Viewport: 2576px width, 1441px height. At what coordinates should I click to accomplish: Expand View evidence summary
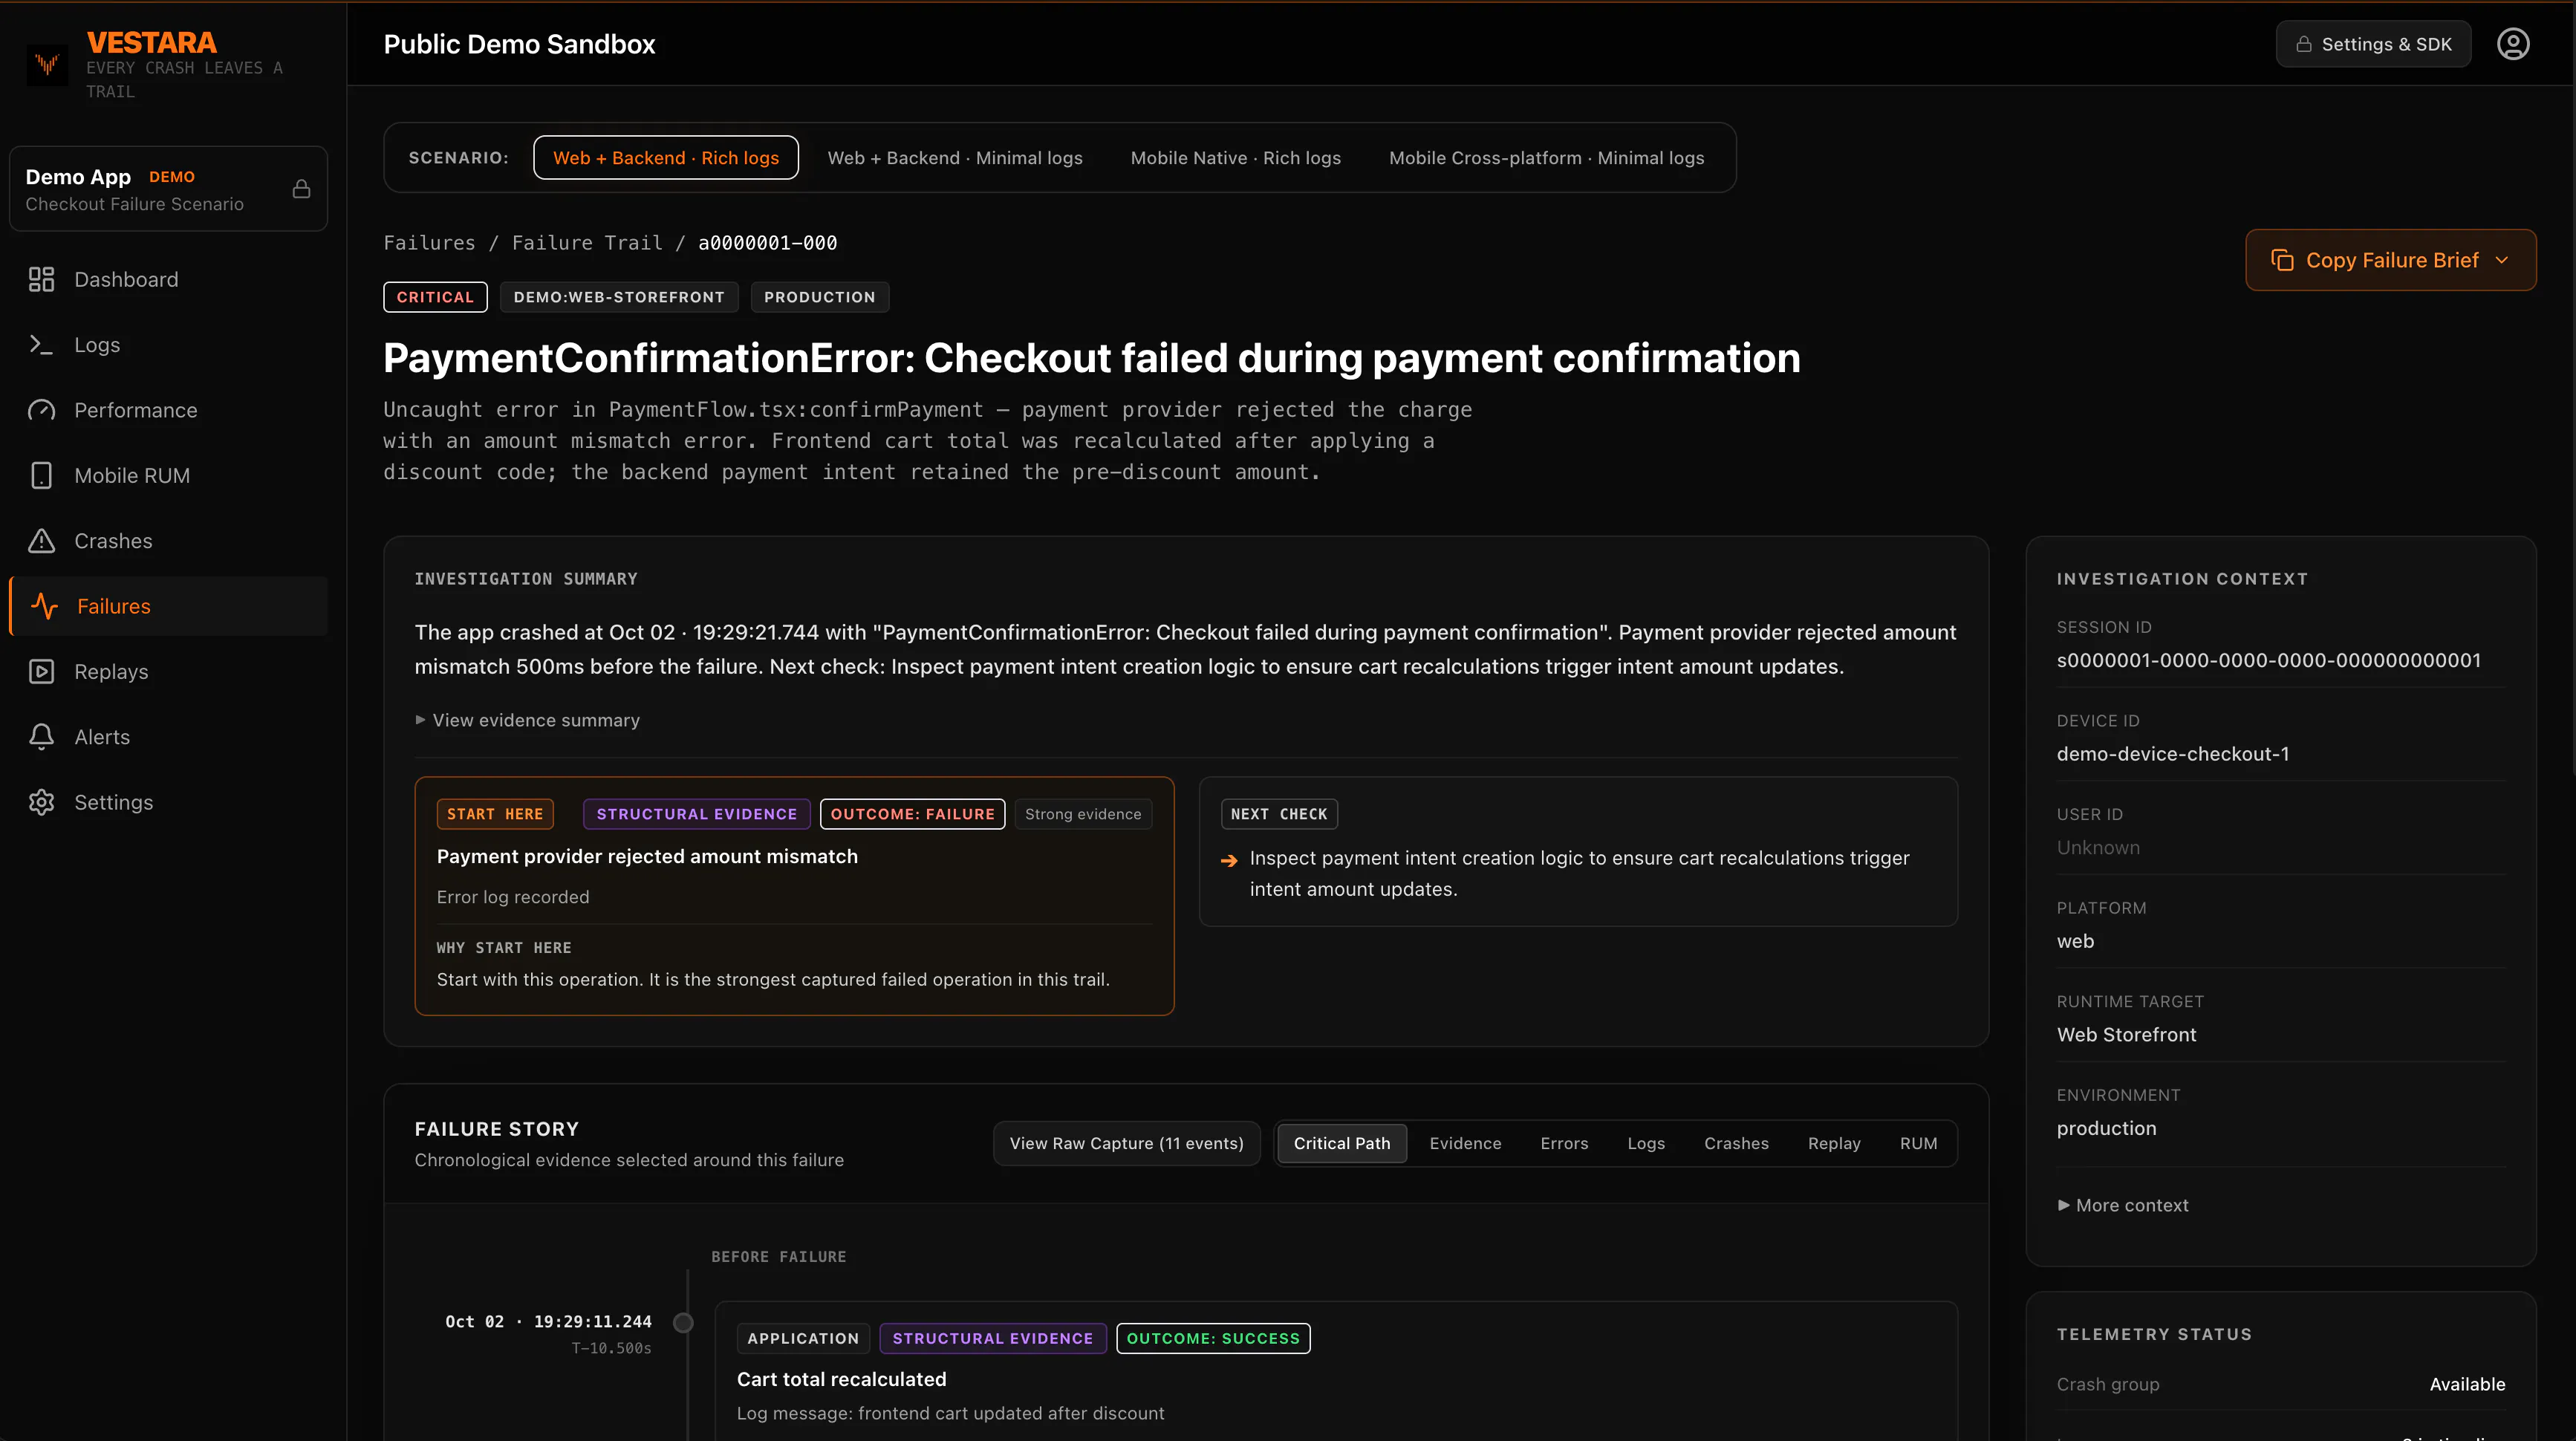click(527, 720)
